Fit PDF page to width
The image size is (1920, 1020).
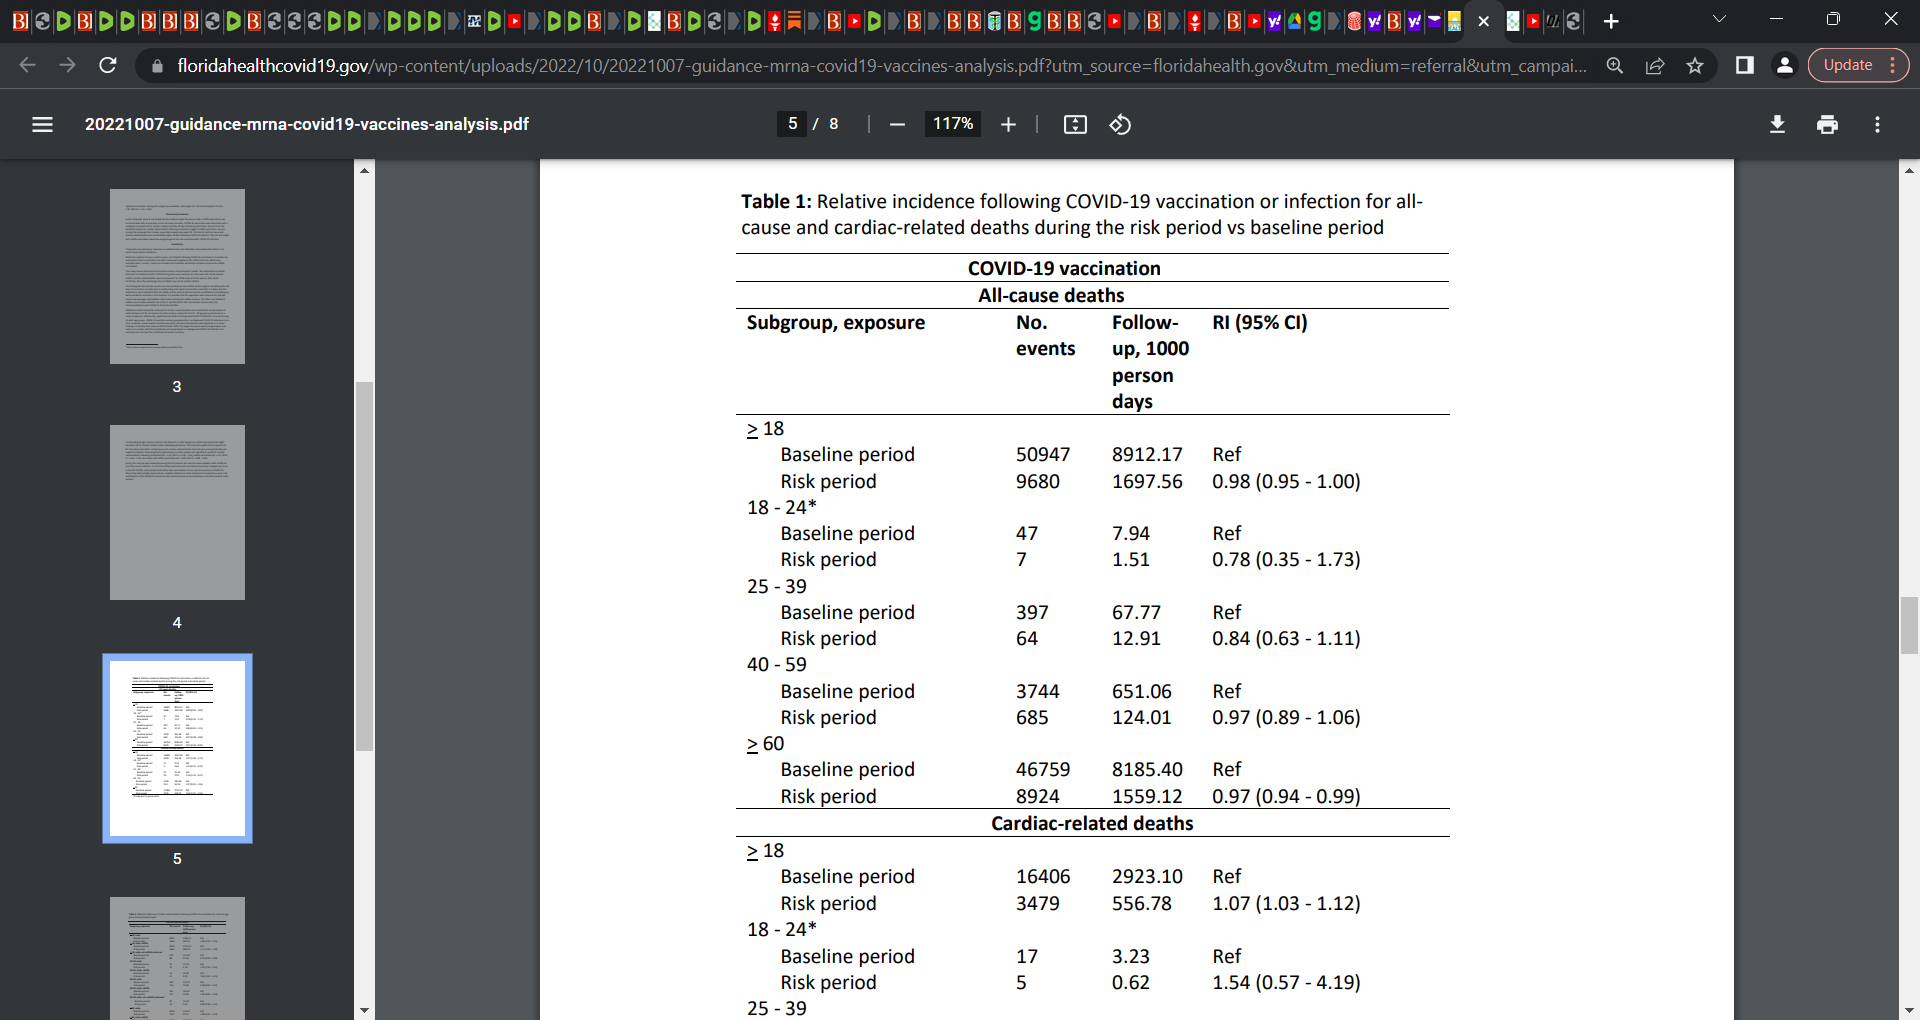tap(1075, 124)
